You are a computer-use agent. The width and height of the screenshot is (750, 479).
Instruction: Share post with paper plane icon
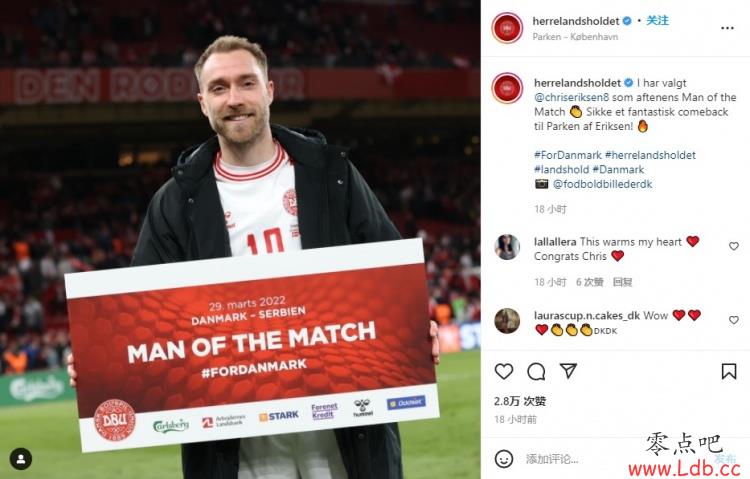568,371
